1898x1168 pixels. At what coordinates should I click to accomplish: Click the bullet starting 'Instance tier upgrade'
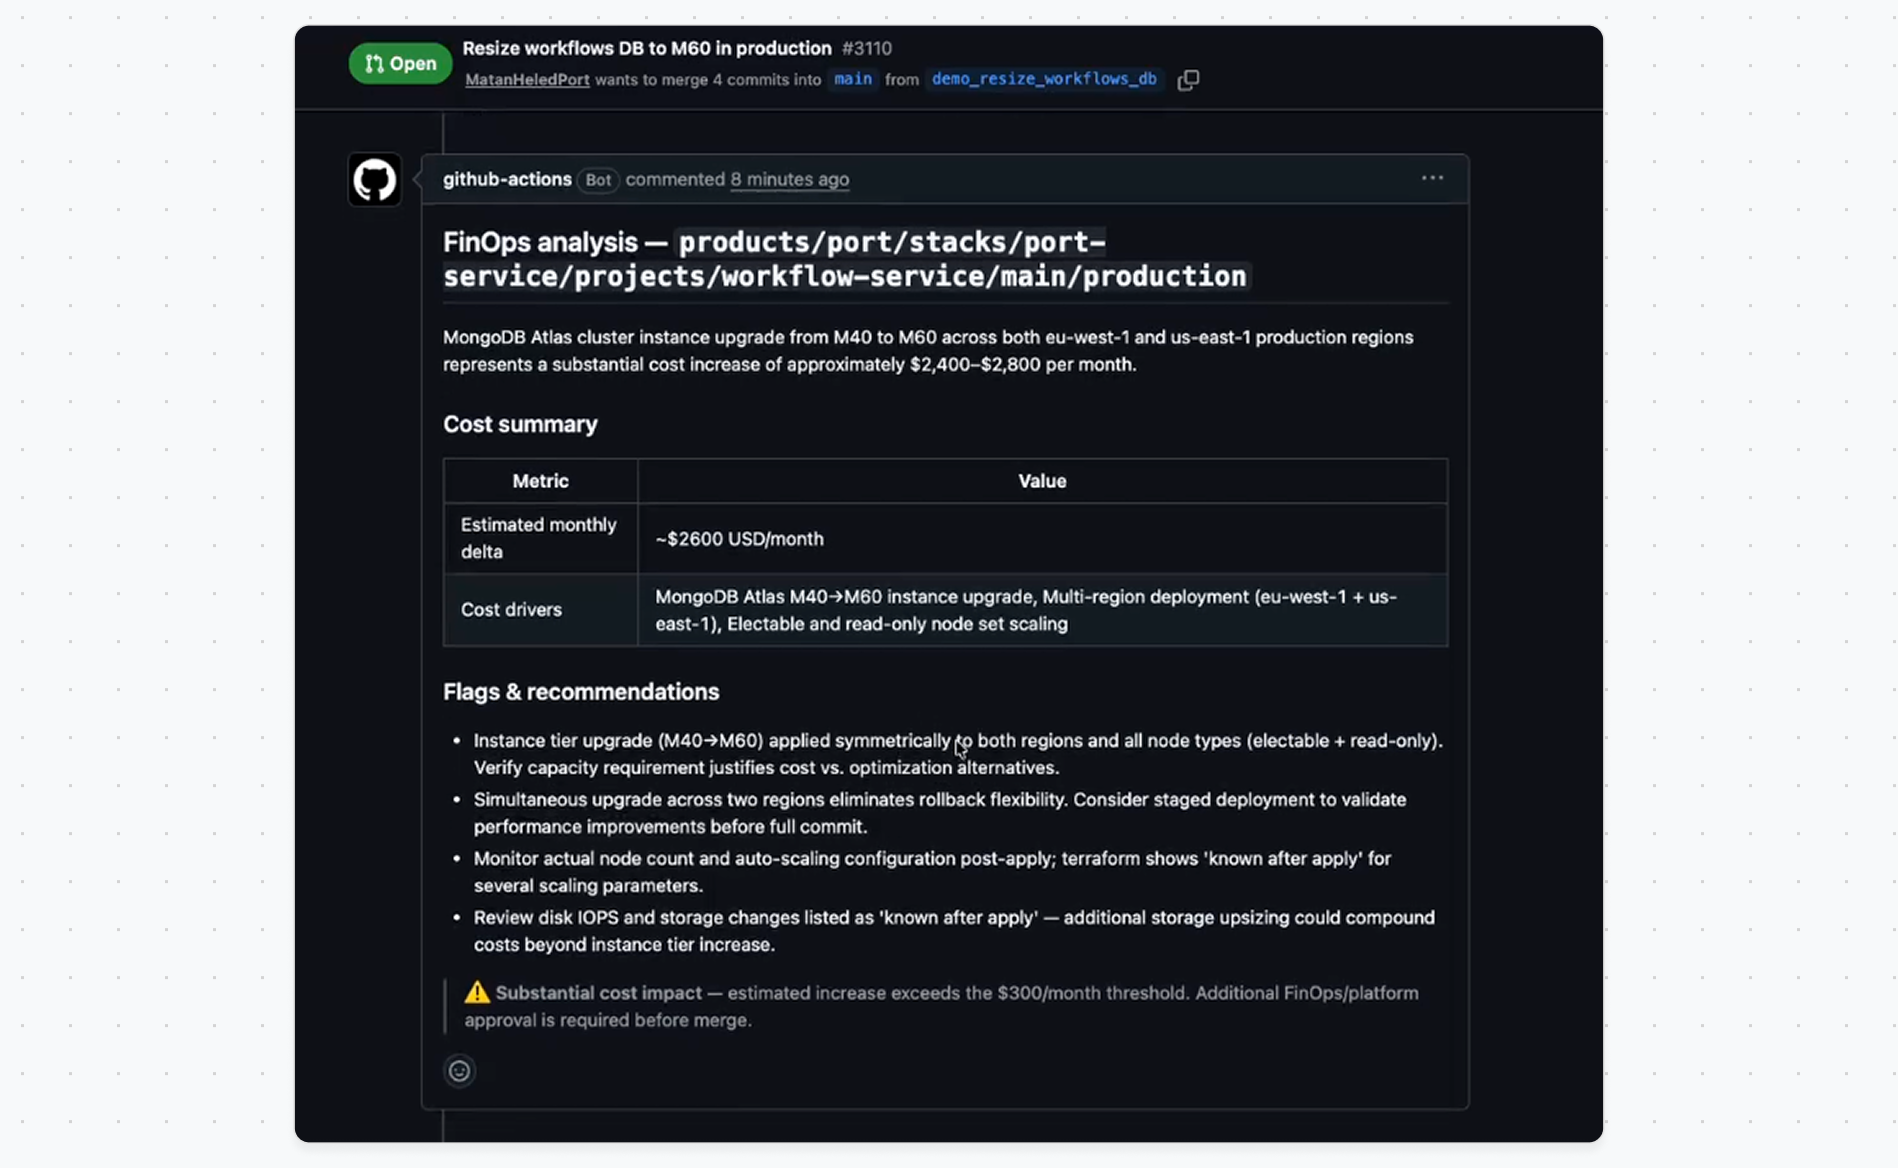958,754
